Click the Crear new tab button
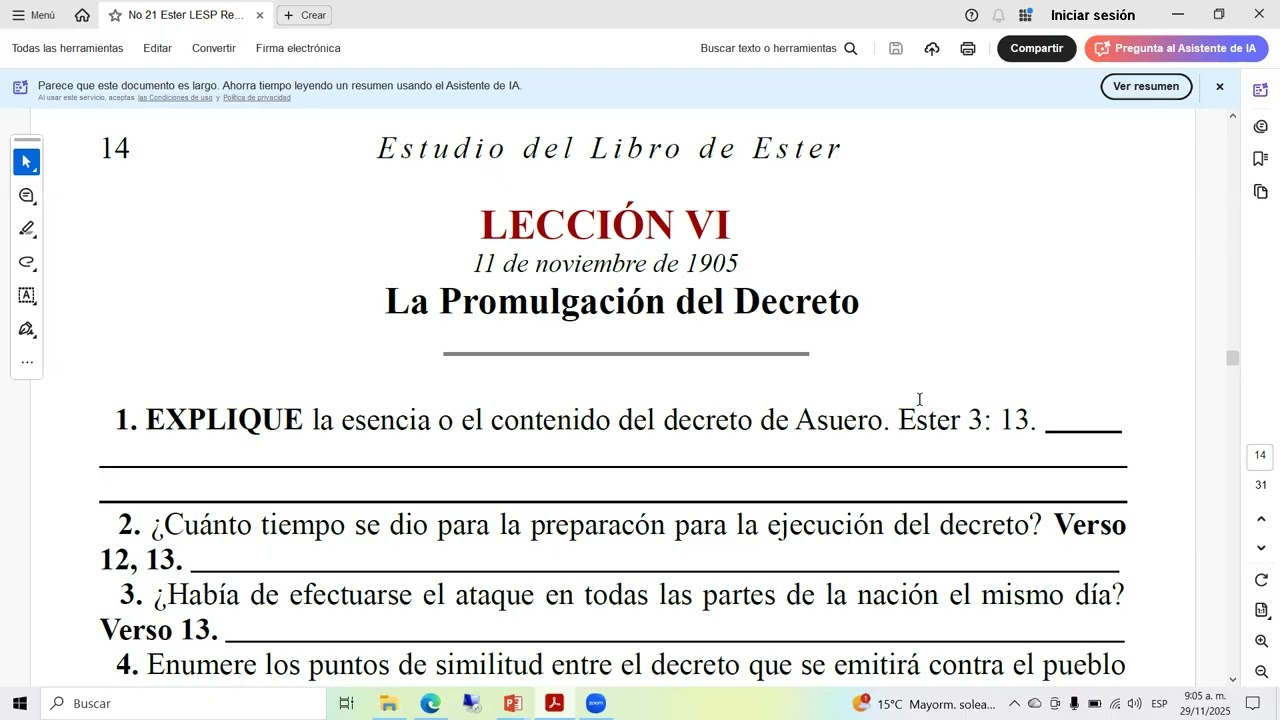Viewport: 1280px width, 720px height. point(305,15)
